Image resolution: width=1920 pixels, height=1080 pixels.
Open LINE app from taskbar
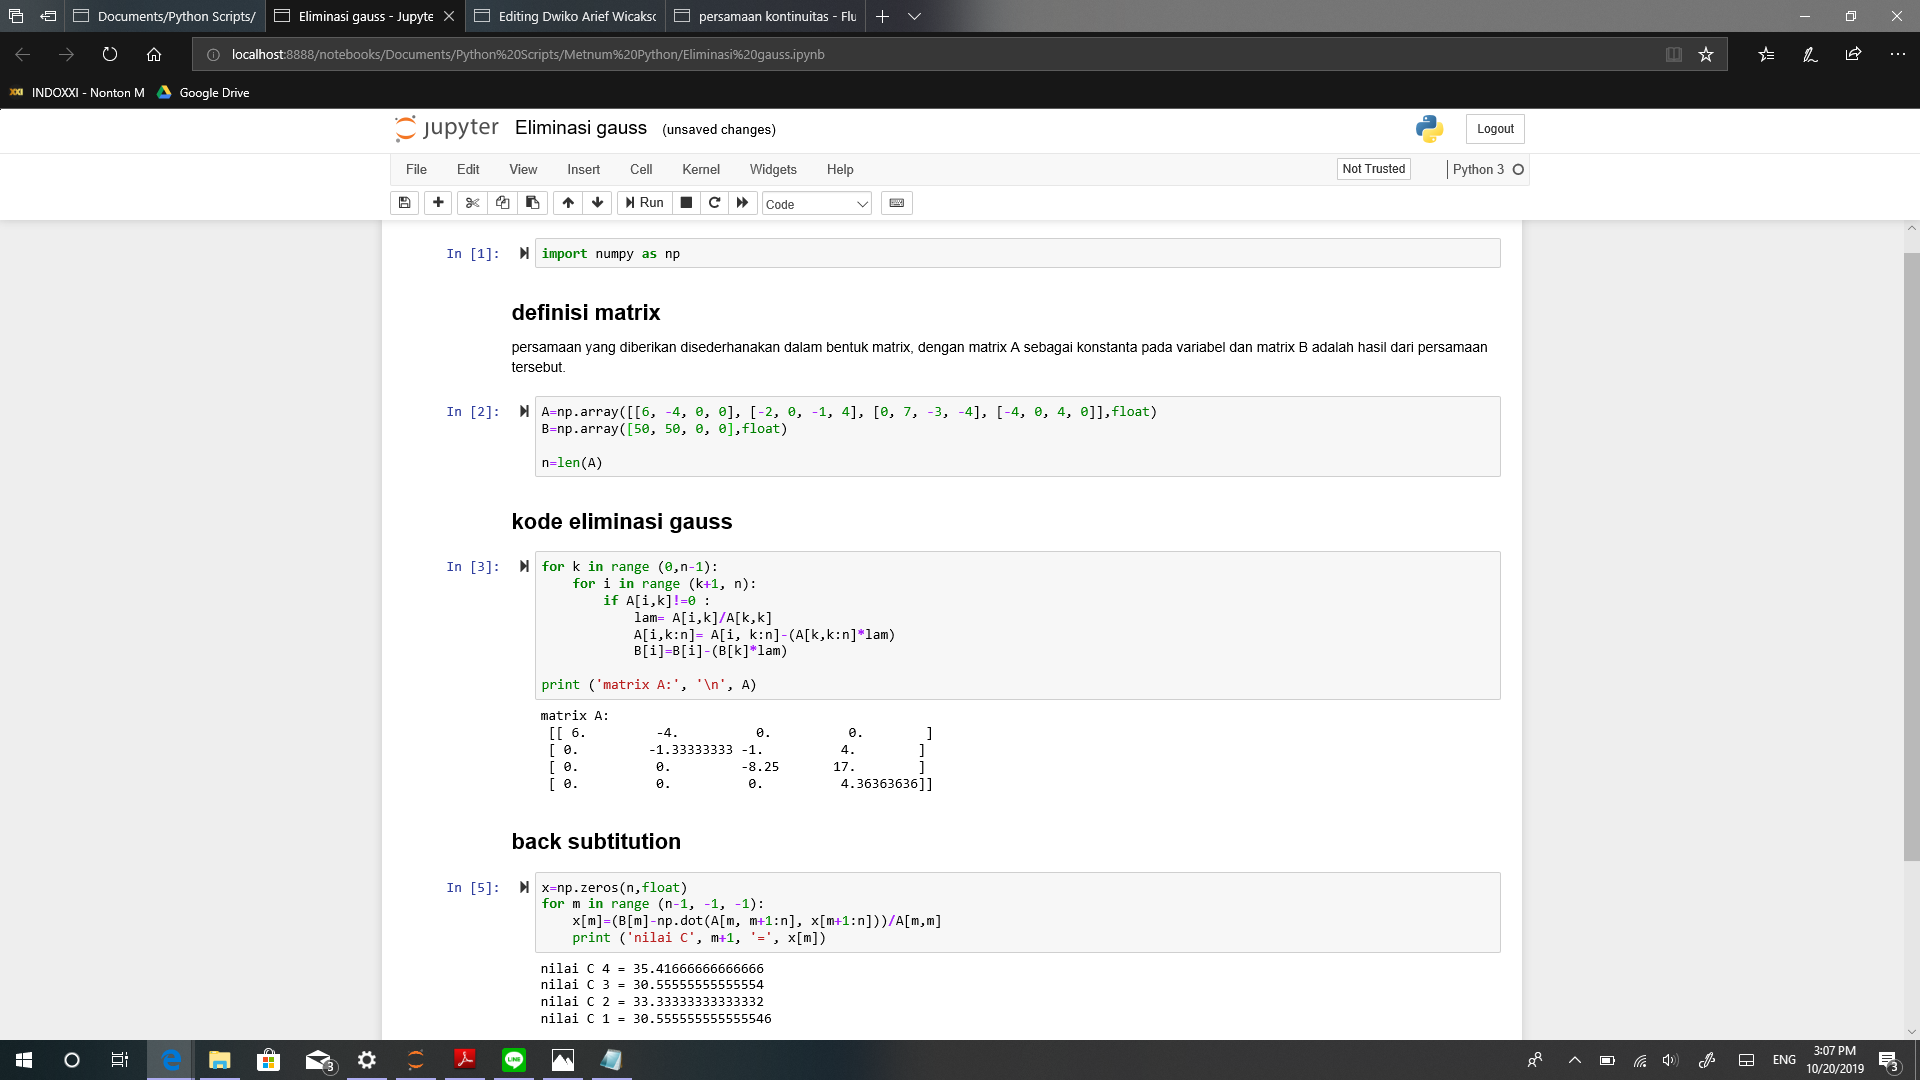[x=514, y=1060]
